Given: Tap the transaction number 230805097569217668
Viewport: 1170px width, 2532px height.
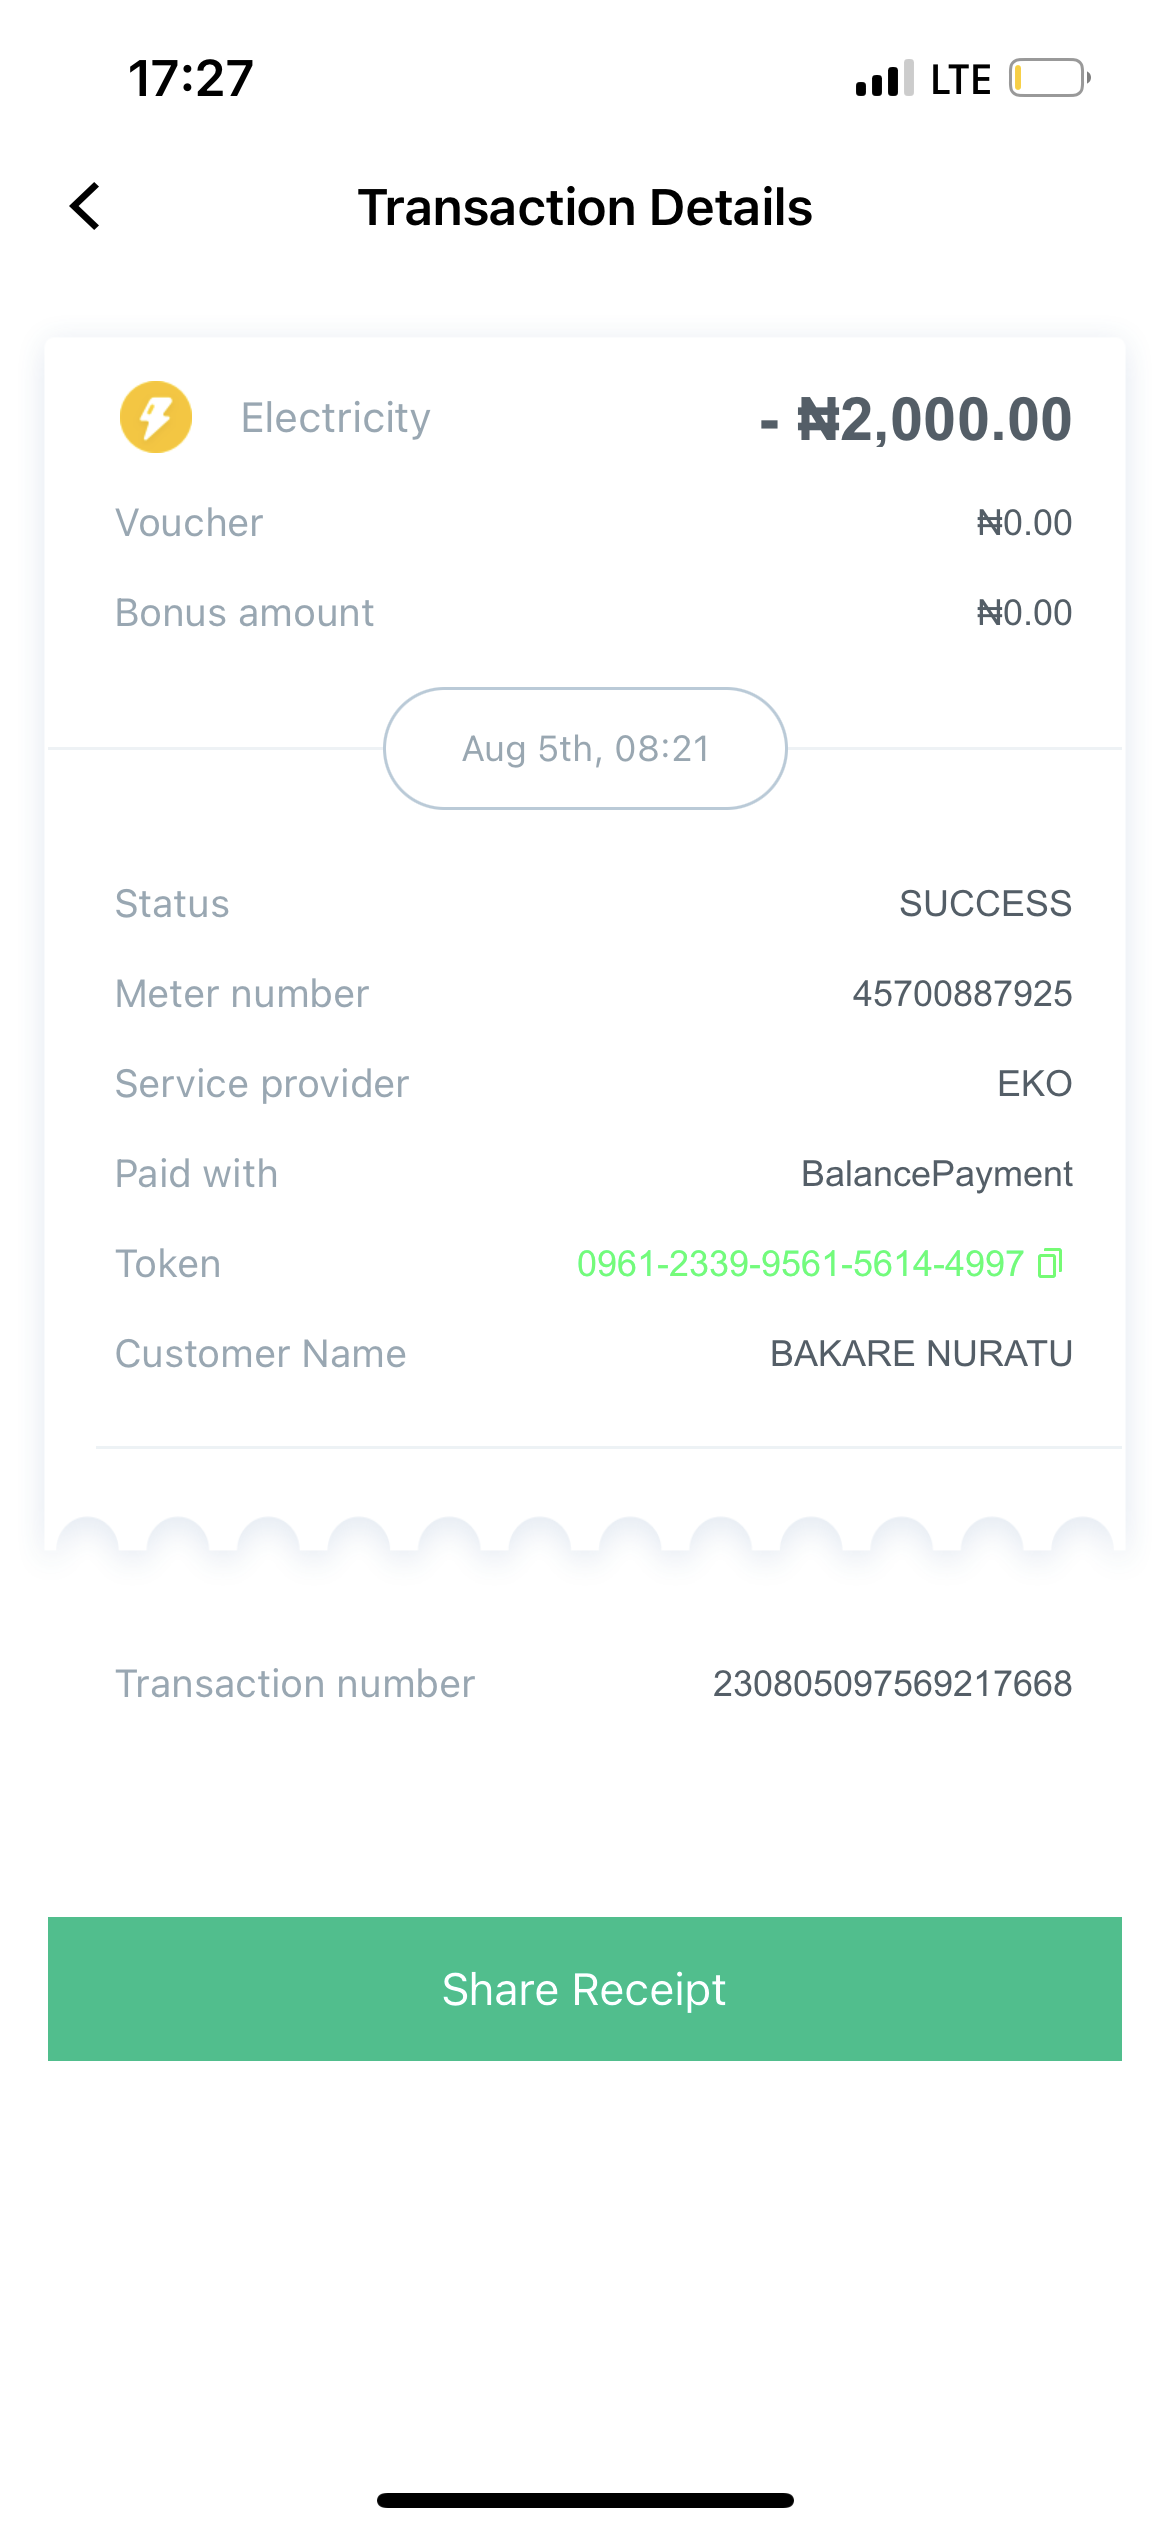Looking at the screenshot, I should click(892, 1684).
